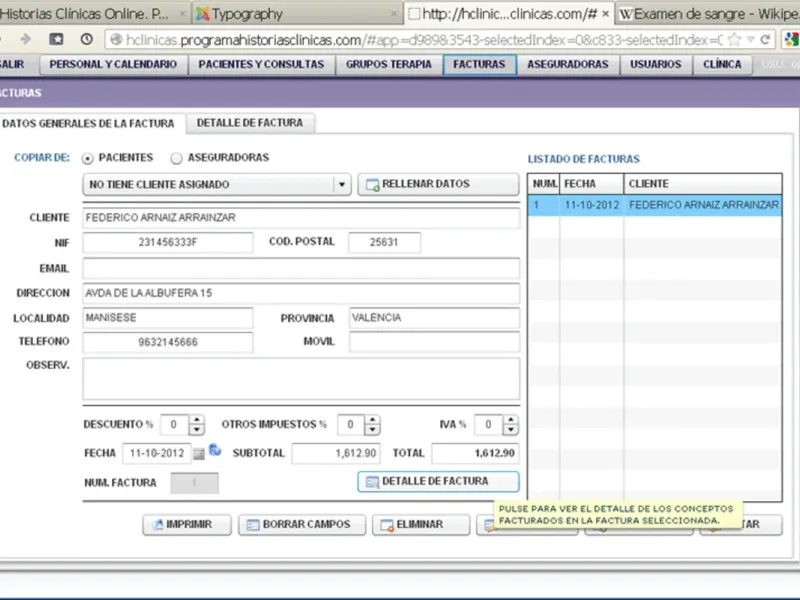Open the PERSONAL Y CALENDARIO menu
This screenshot has height=600, width=800.
click(113, 64)
